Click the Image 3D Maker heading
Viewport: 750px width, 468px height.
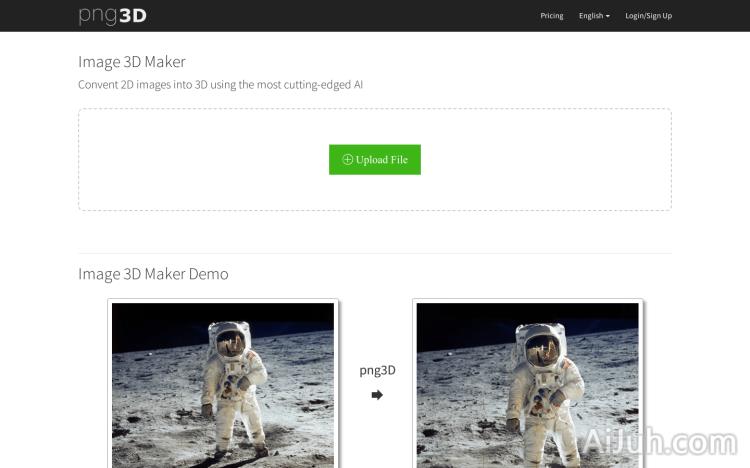pos(132,62)
